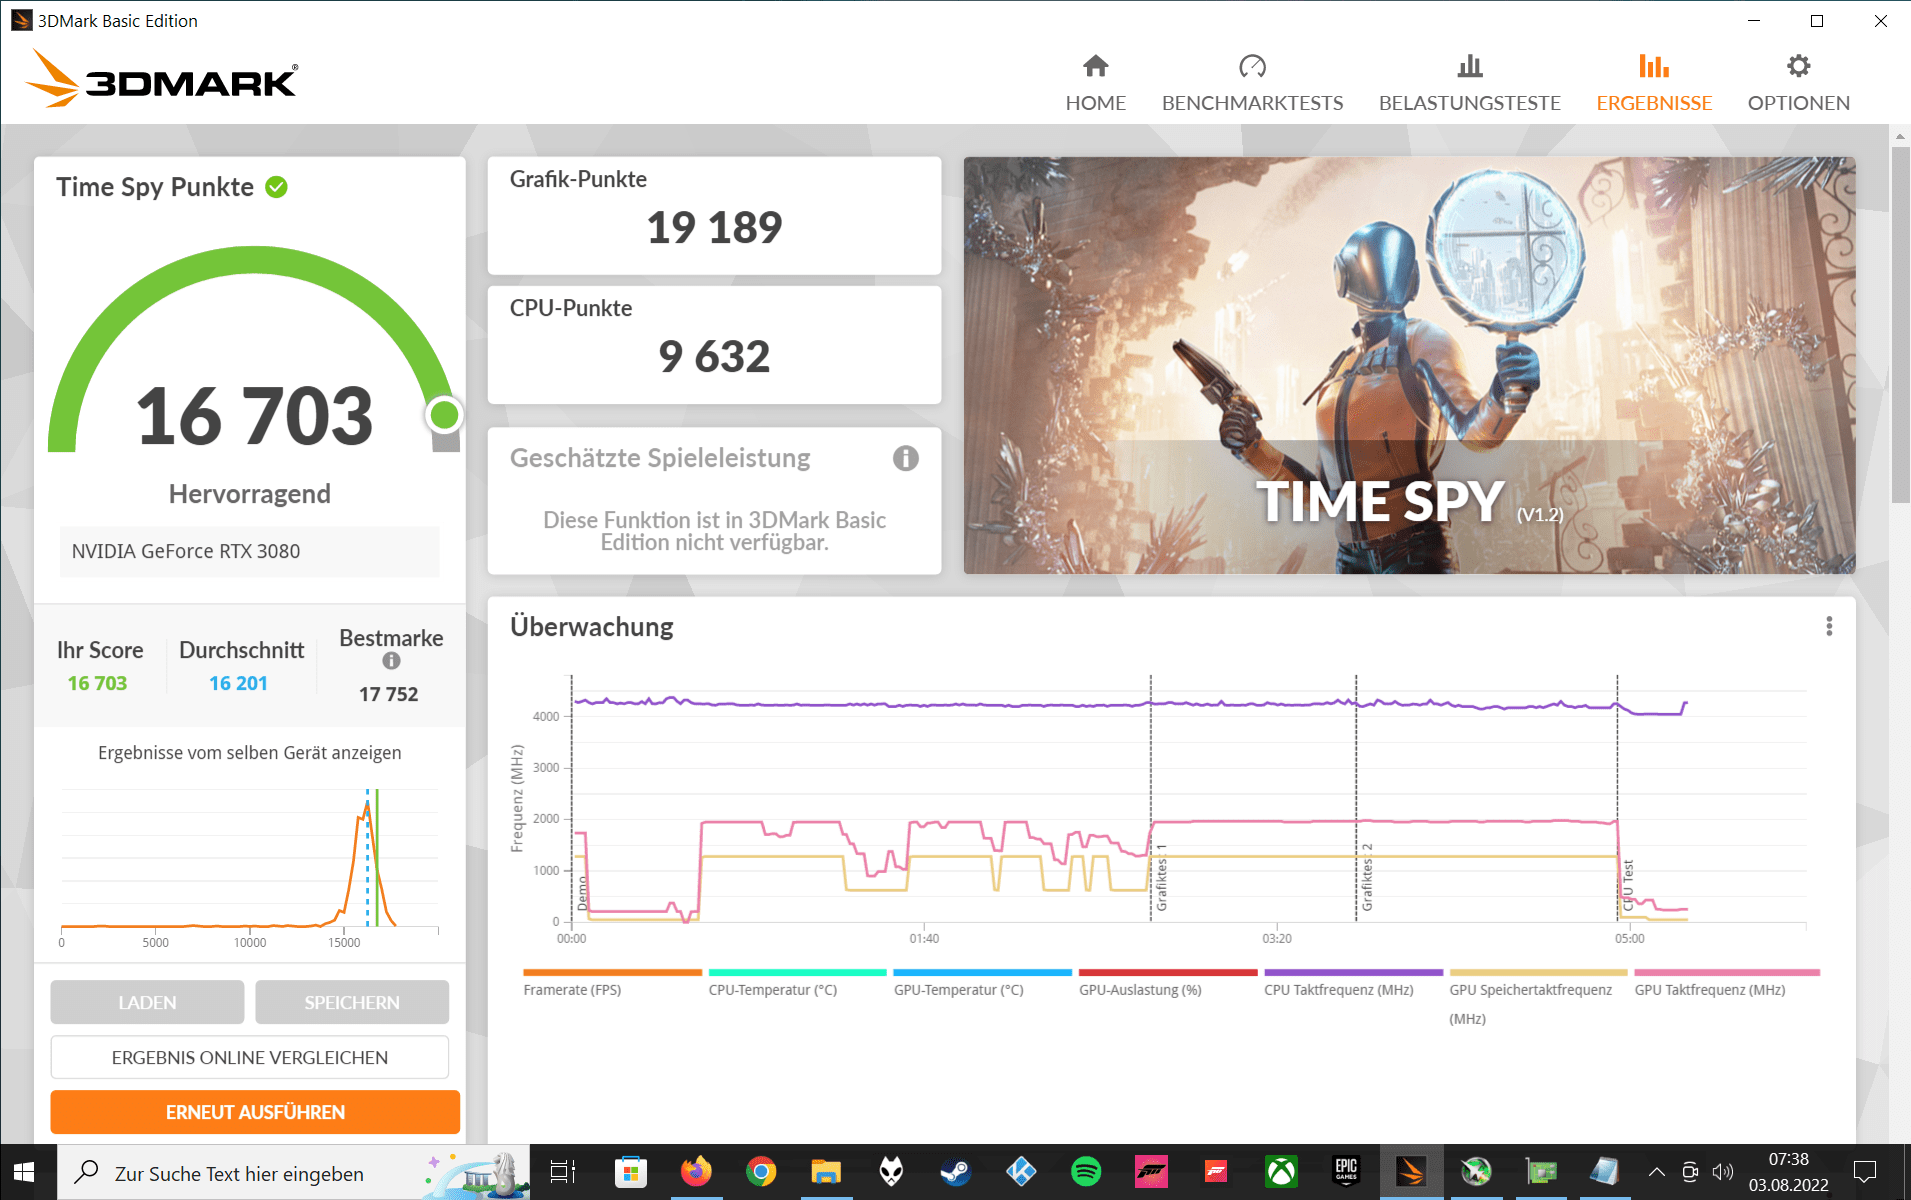1911x1200 pixels.
Task: Open the red F1 game icon in taskbar
Action: coord(1216,1172)
